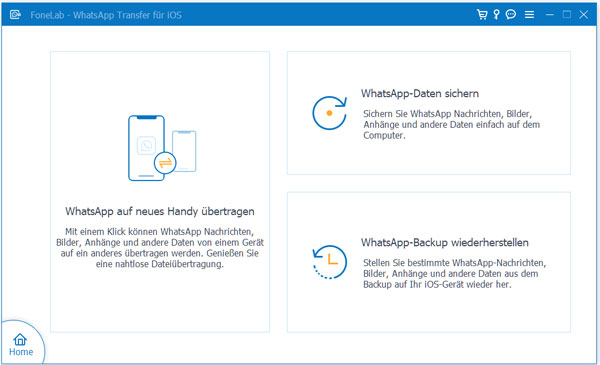
Task: Click the orange swap arrows badge
Action: pos(165,163)
